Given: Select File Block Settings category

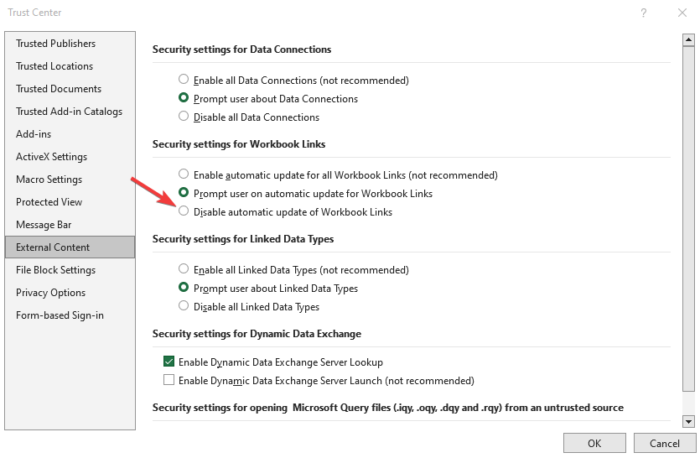Looking at the screenshot, I should (x=56, y=270).
